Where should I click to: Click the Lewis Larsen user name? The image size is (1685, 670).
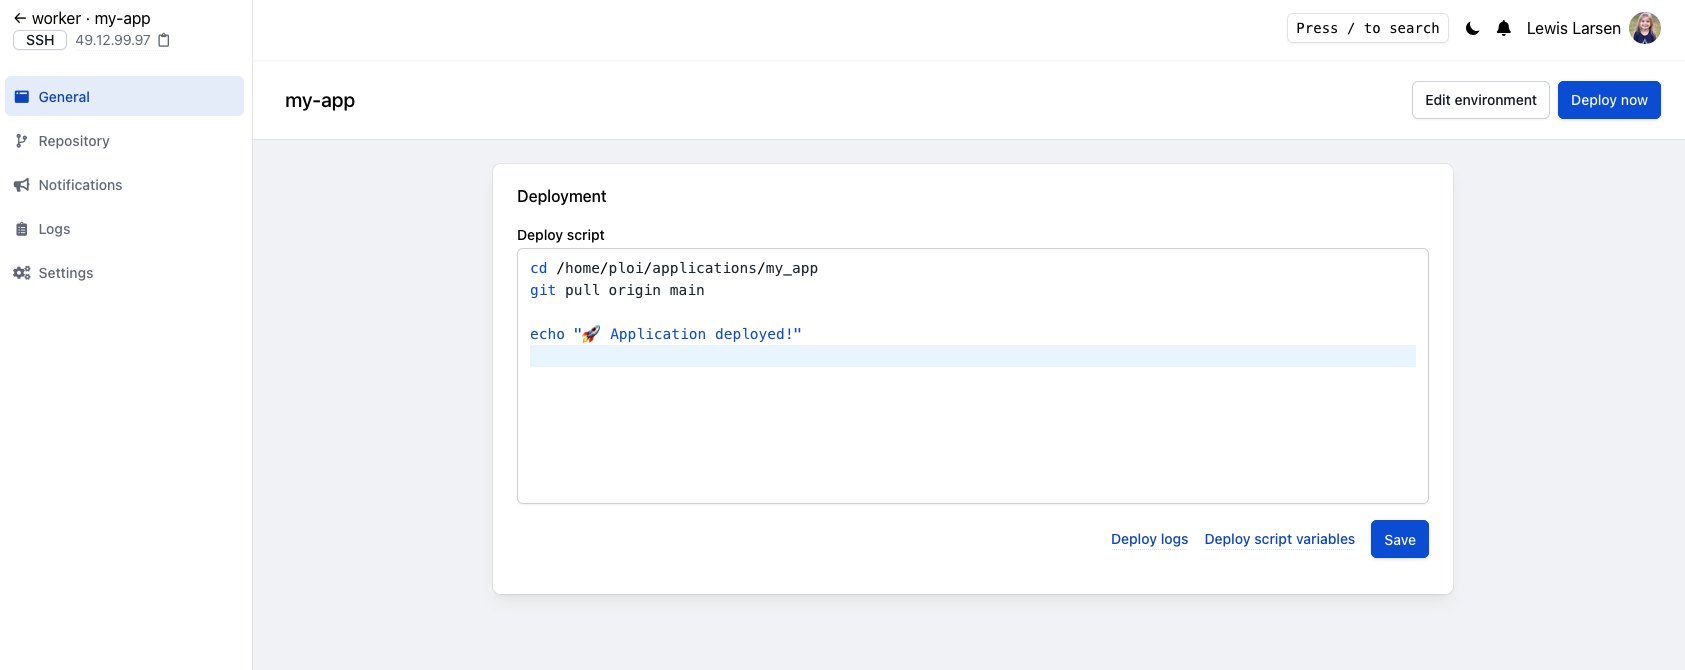[x=1573, y=28]
